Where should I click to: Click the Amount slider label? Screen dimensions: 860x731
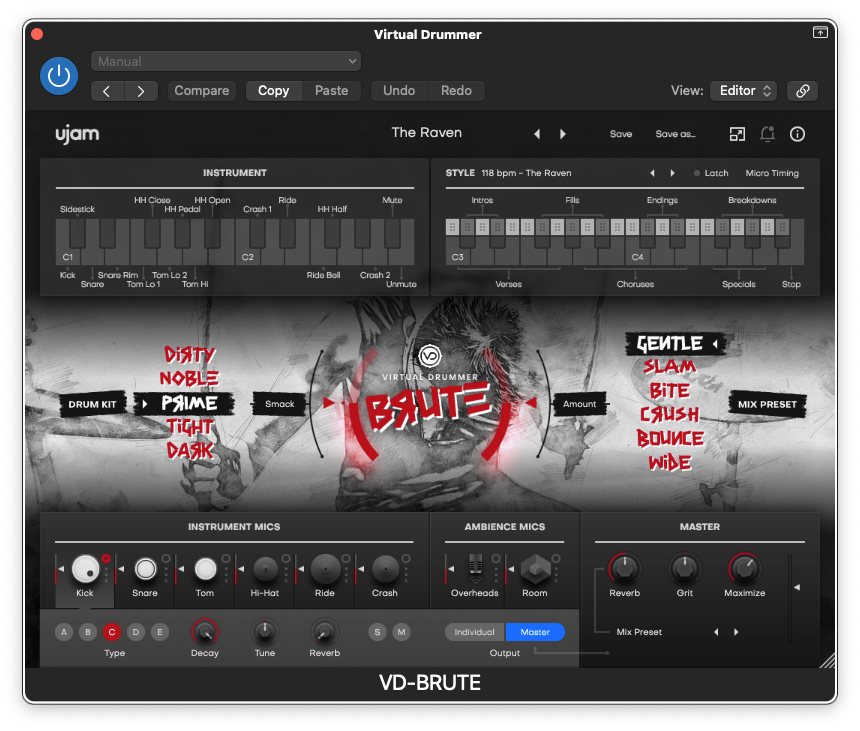click(x=579, y=404)
